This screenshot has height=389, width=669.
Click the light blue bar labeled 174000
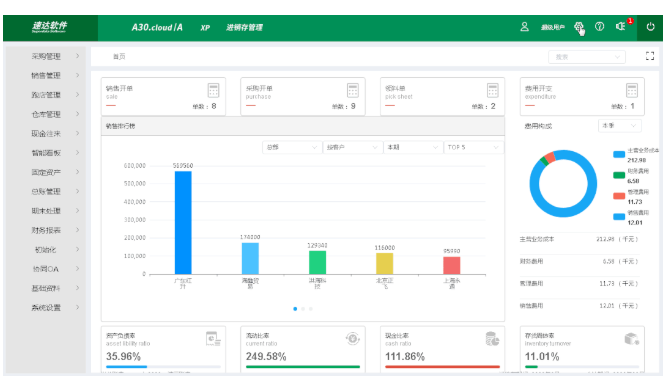pyautogui.click(x=250, y=258)
